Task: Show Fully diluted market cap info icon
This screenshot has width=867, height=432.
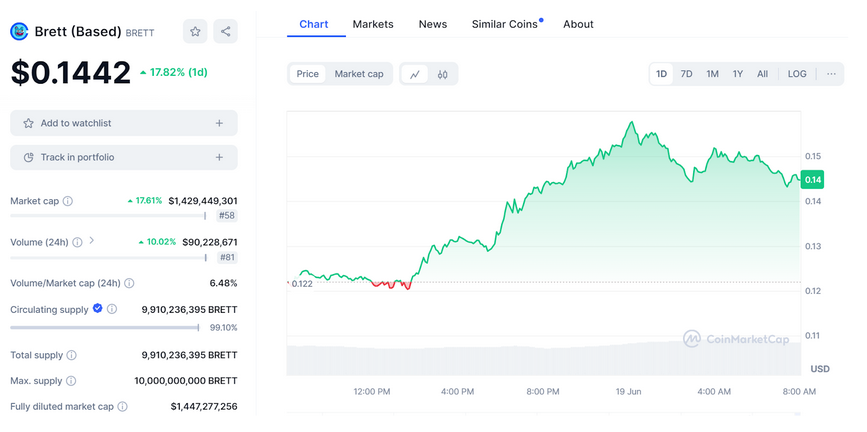Action: [123, 407]
